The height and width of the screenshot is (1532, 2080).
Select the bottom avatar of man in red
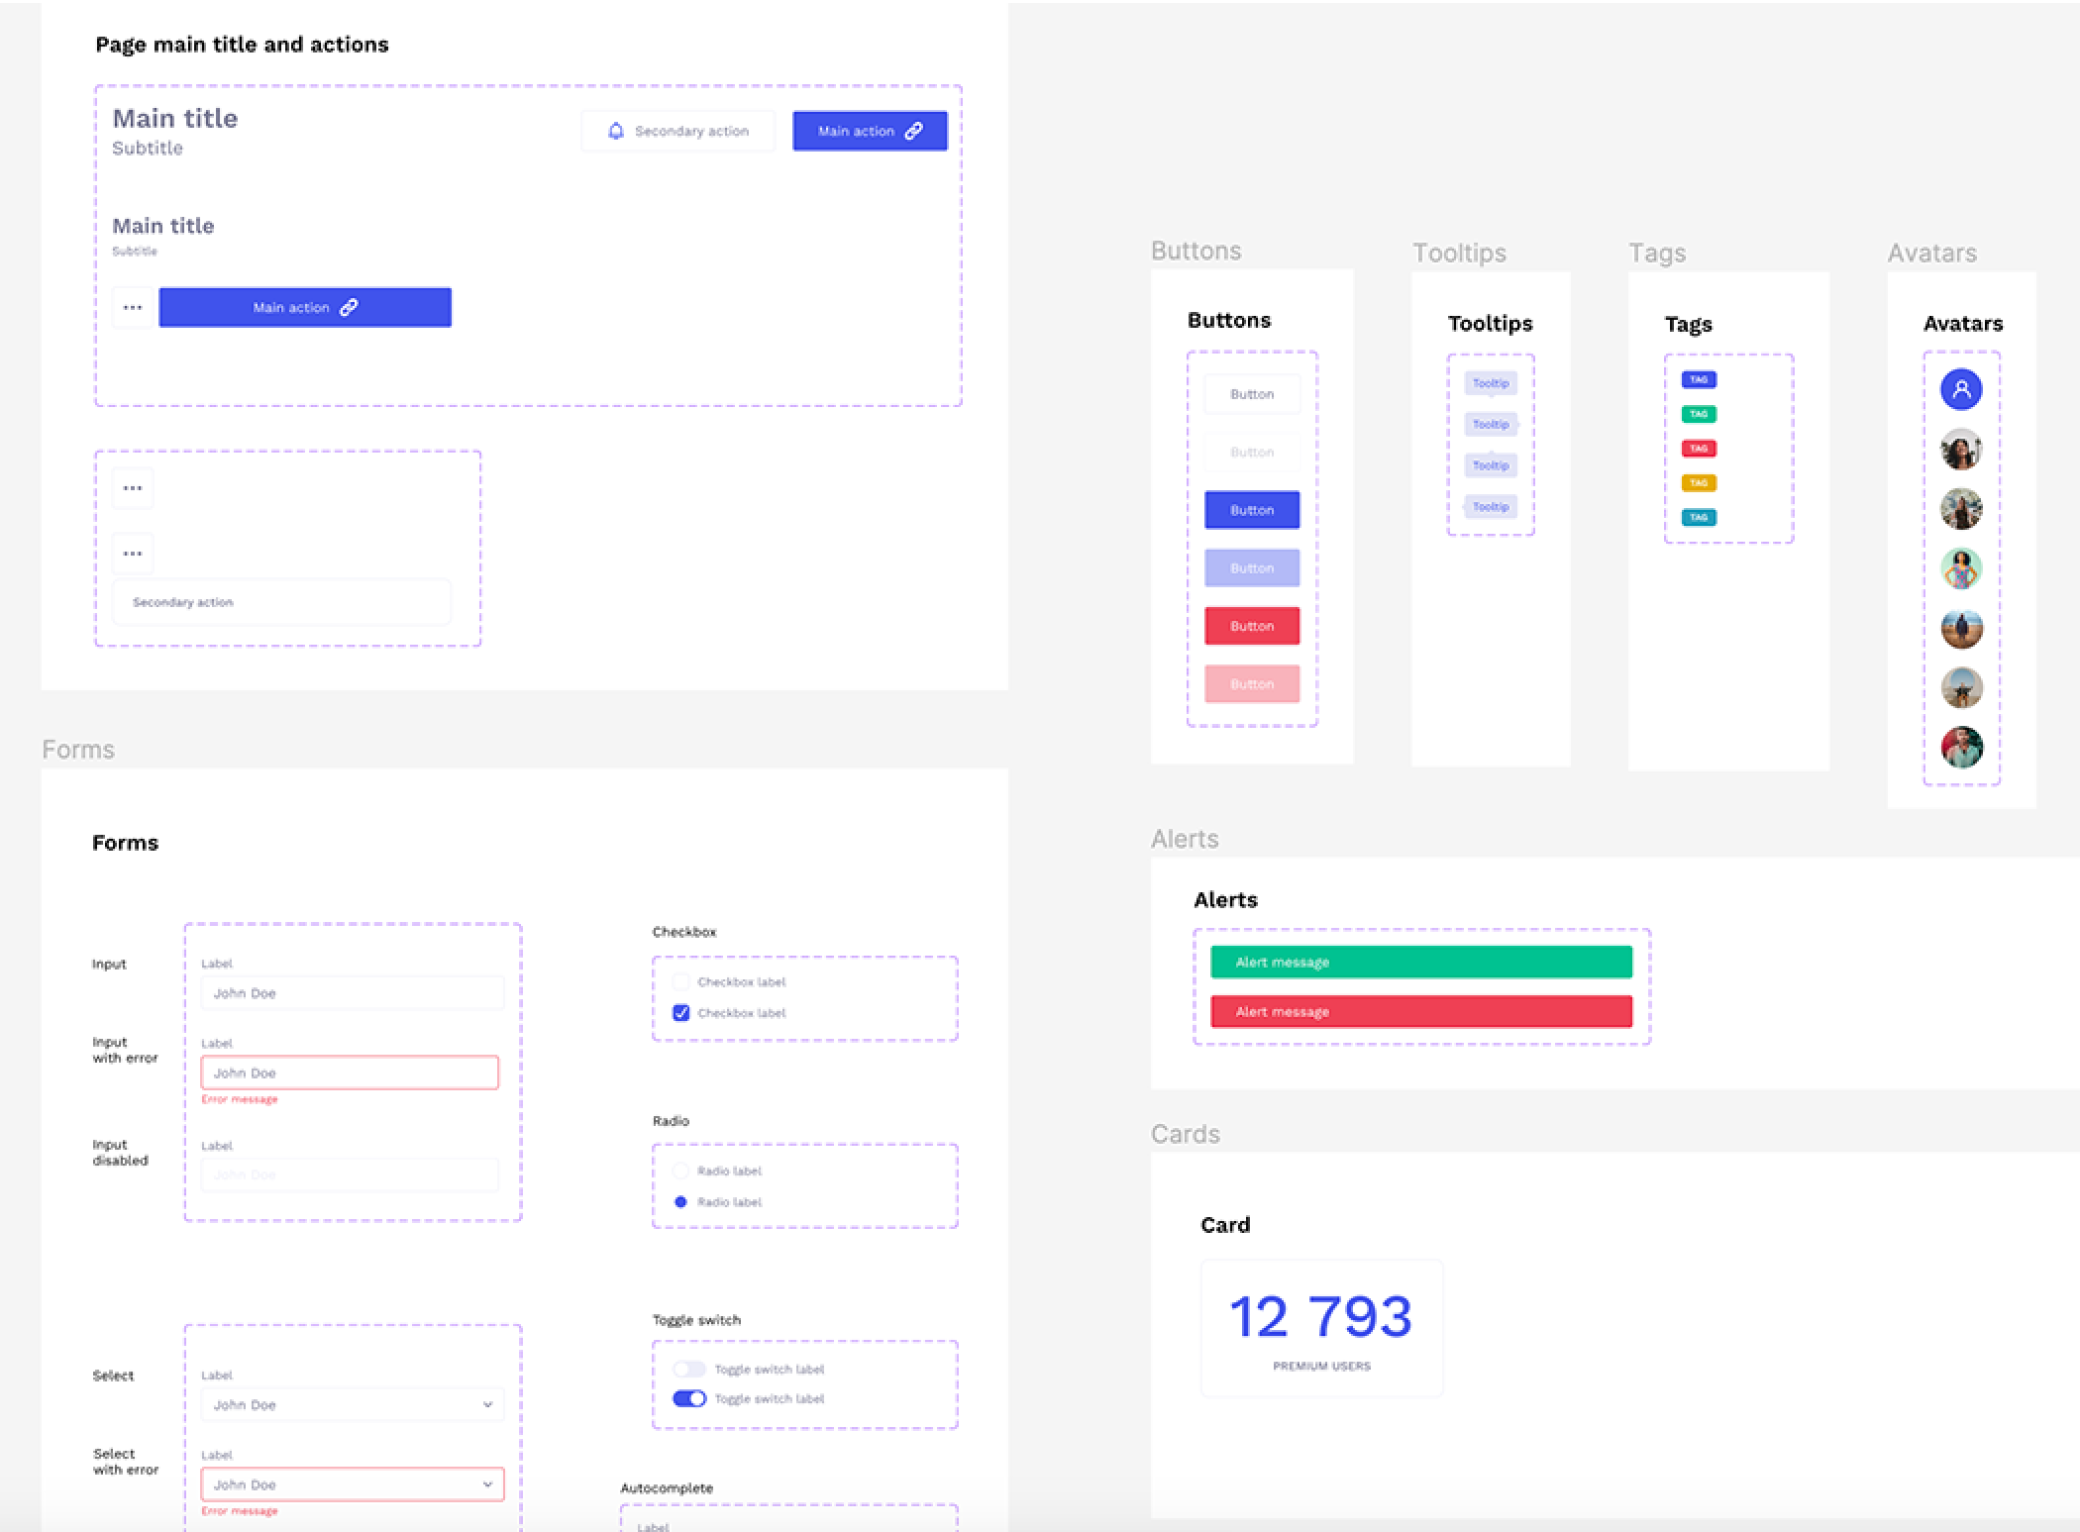click(x=1961, y=747)
